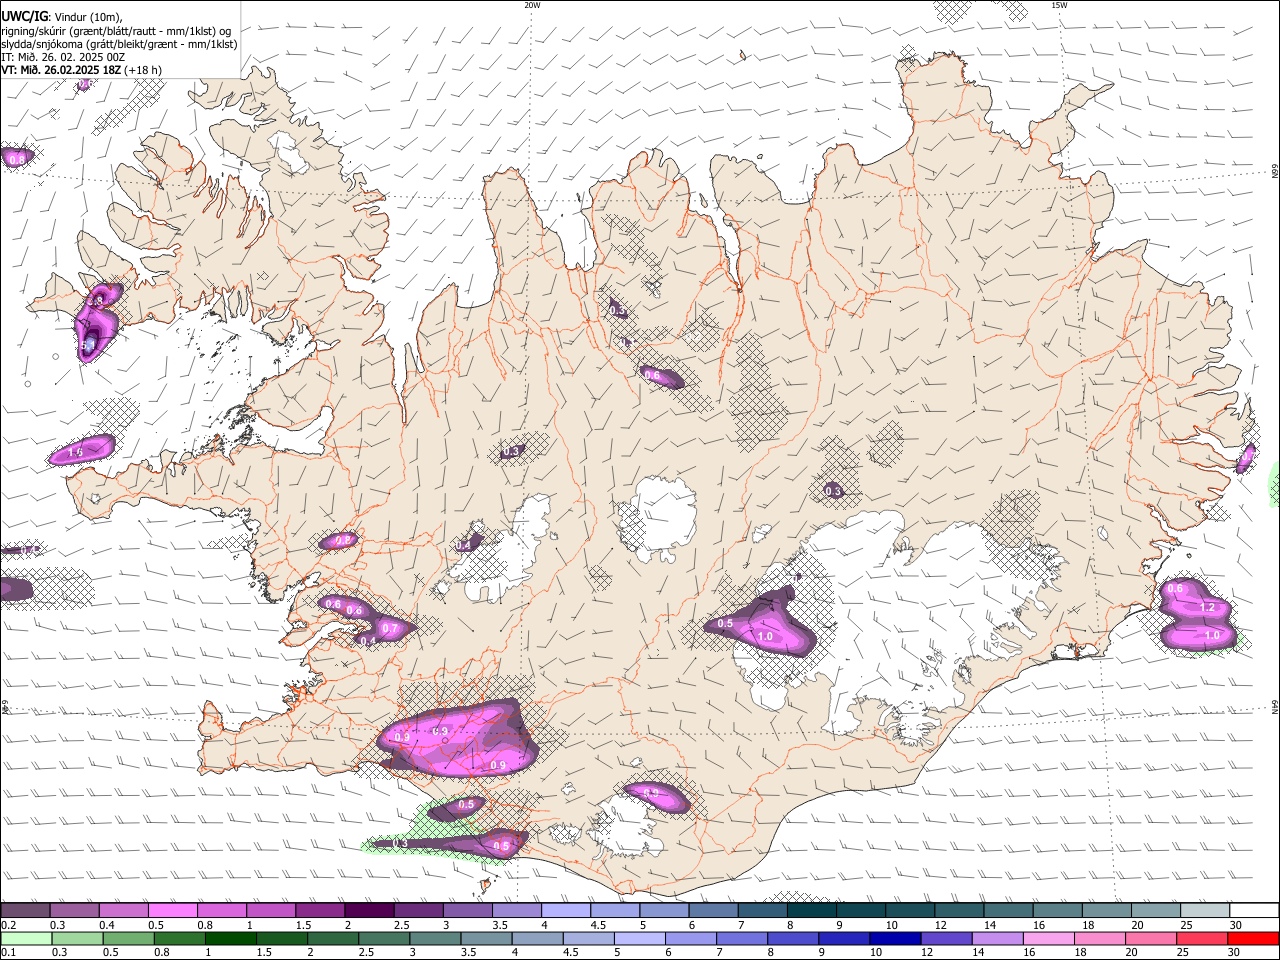The width and height of the screenshot is (1280, 960).
Task: Click the top-row legend swatch starting at 0.2
Action: tap(26, 911)
